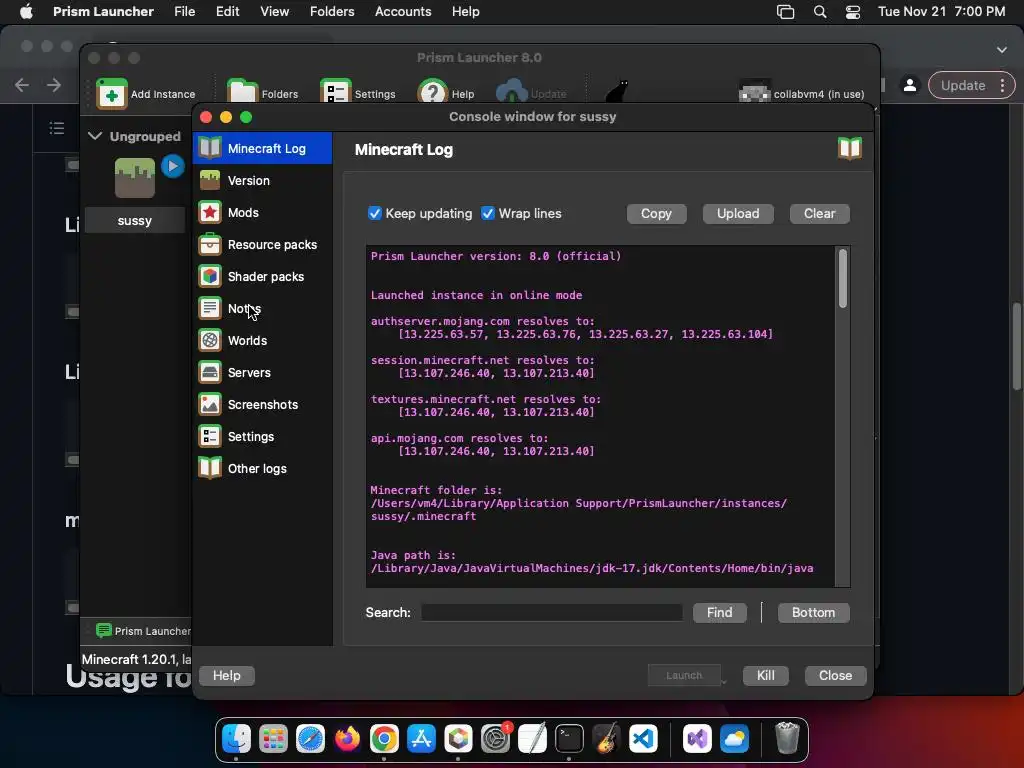Click Kill to stop the instance
This screenshot has width=1024, height=768.
point(765,675)
